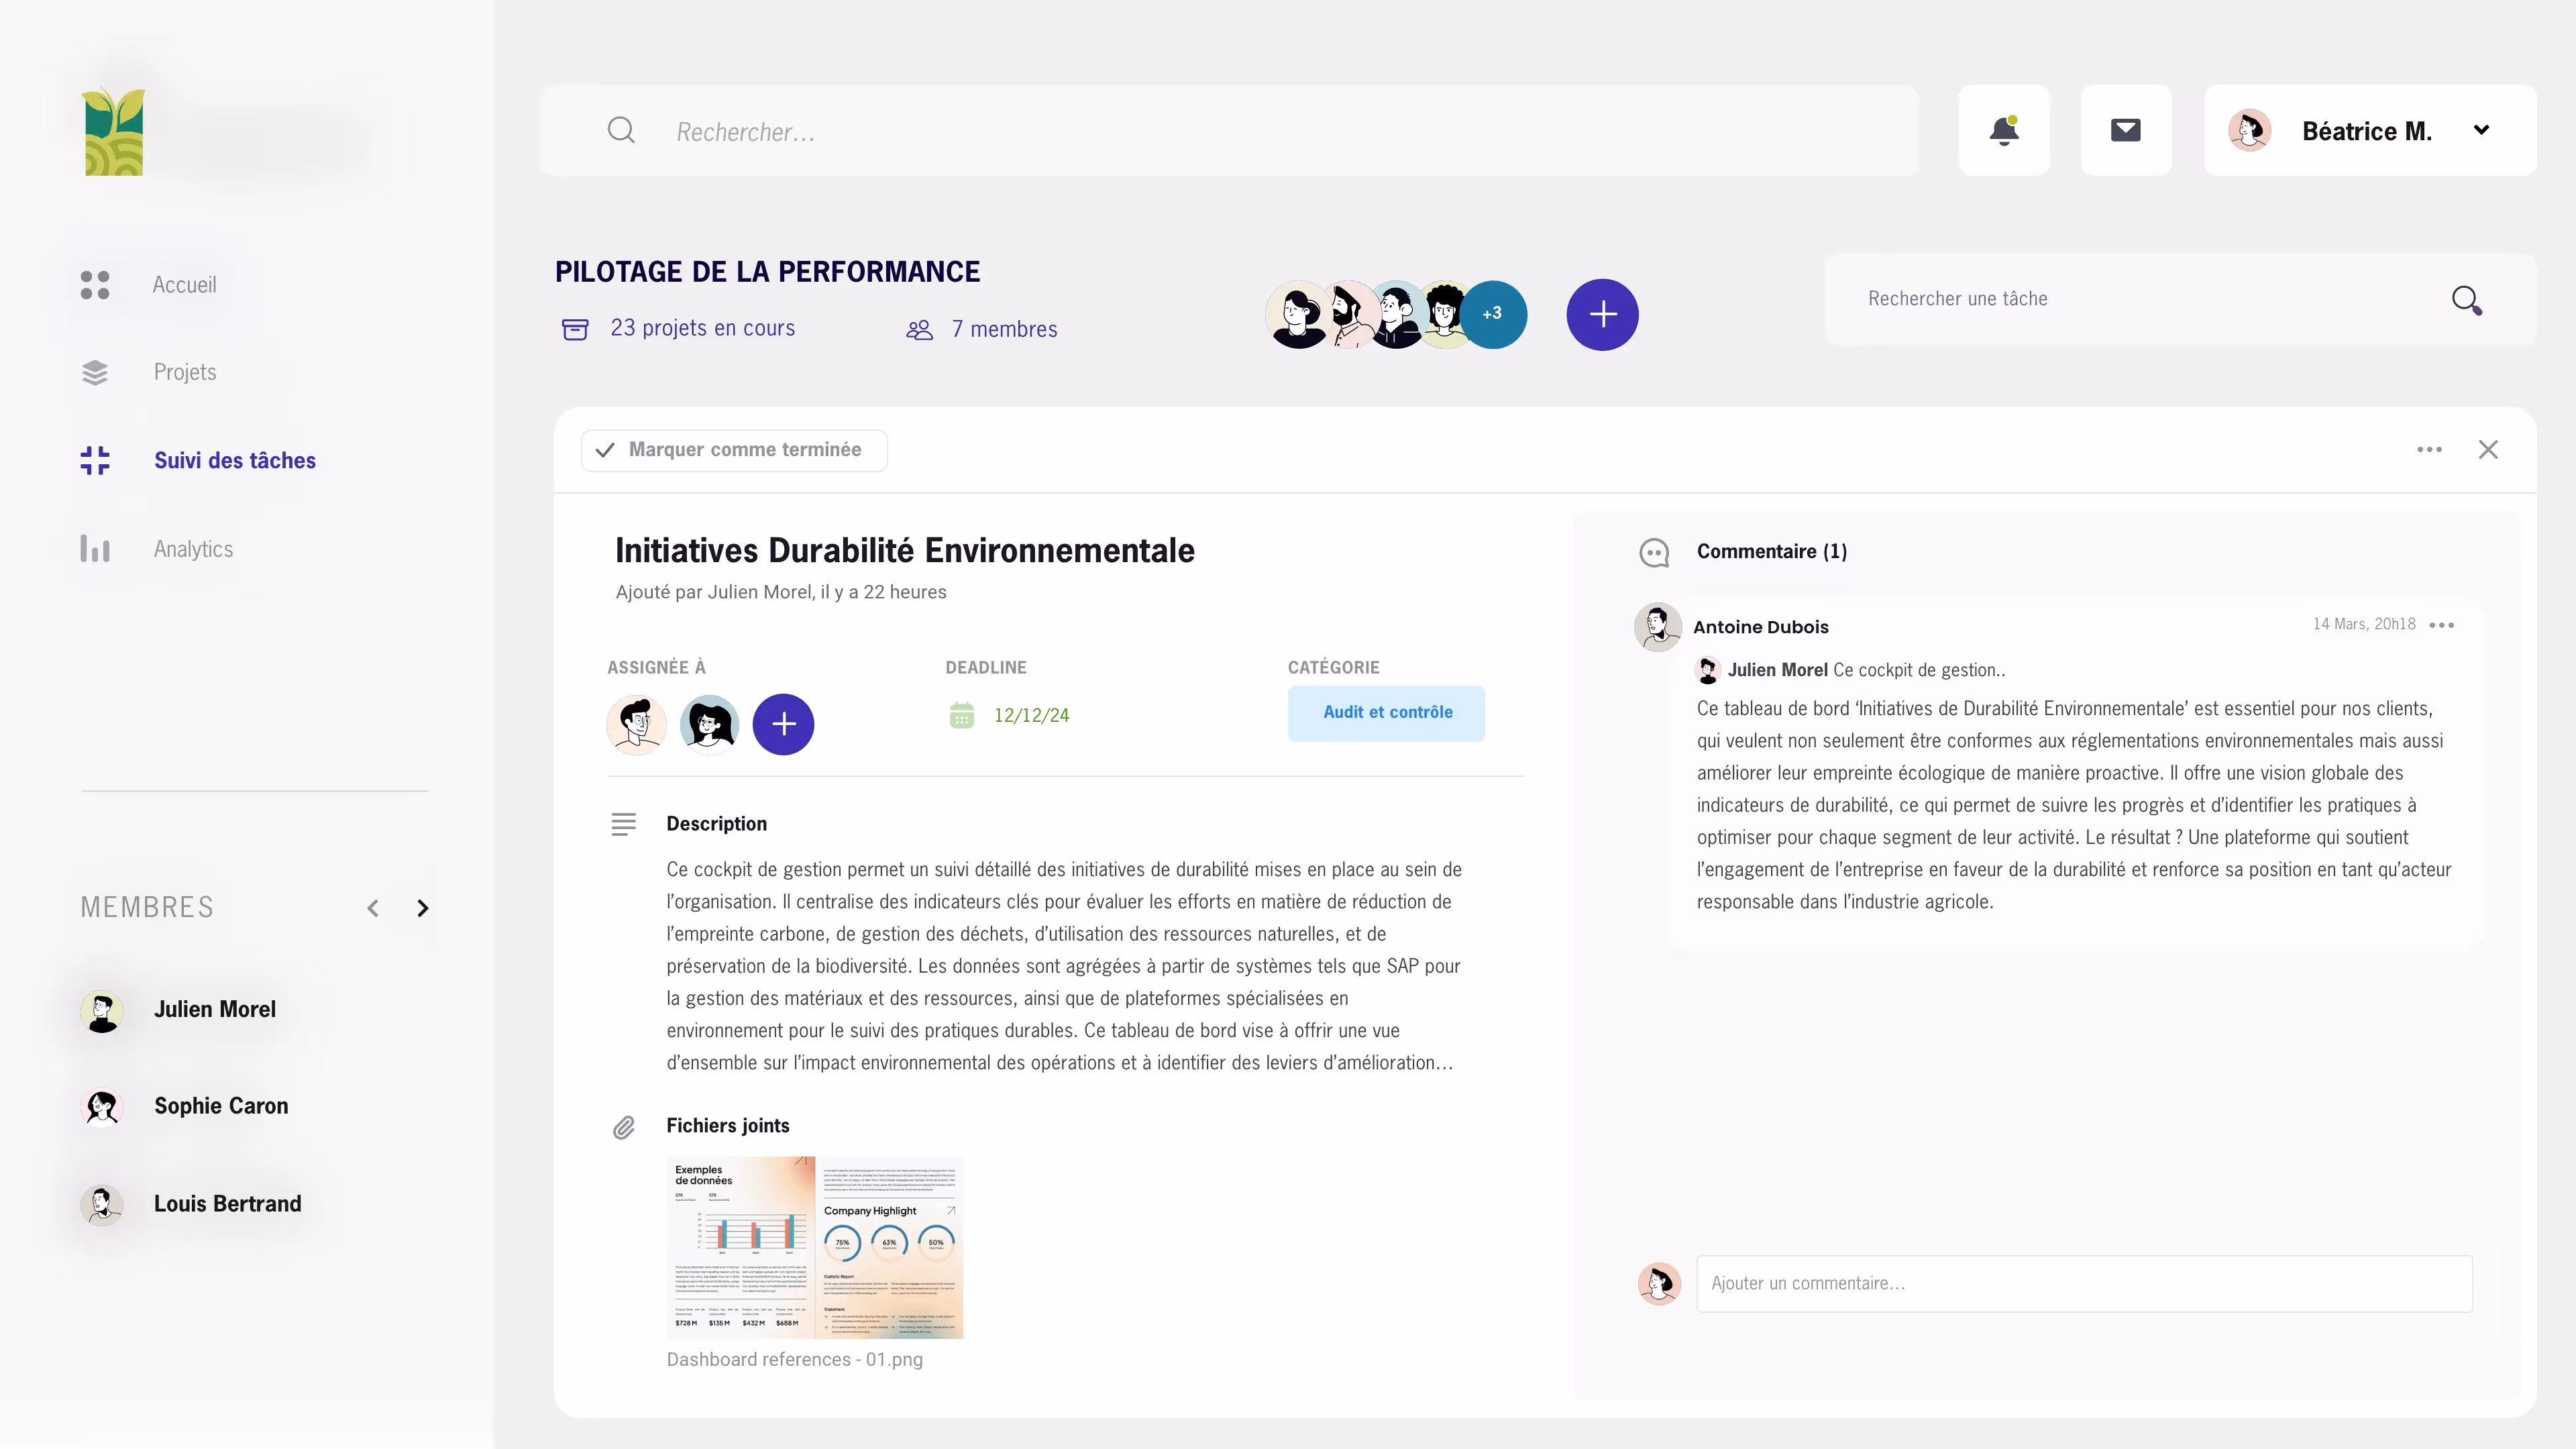The width and height of the screenshot is (2576, 1449).
Task: Add an assignee with the plus button
Action: (783, 724)
